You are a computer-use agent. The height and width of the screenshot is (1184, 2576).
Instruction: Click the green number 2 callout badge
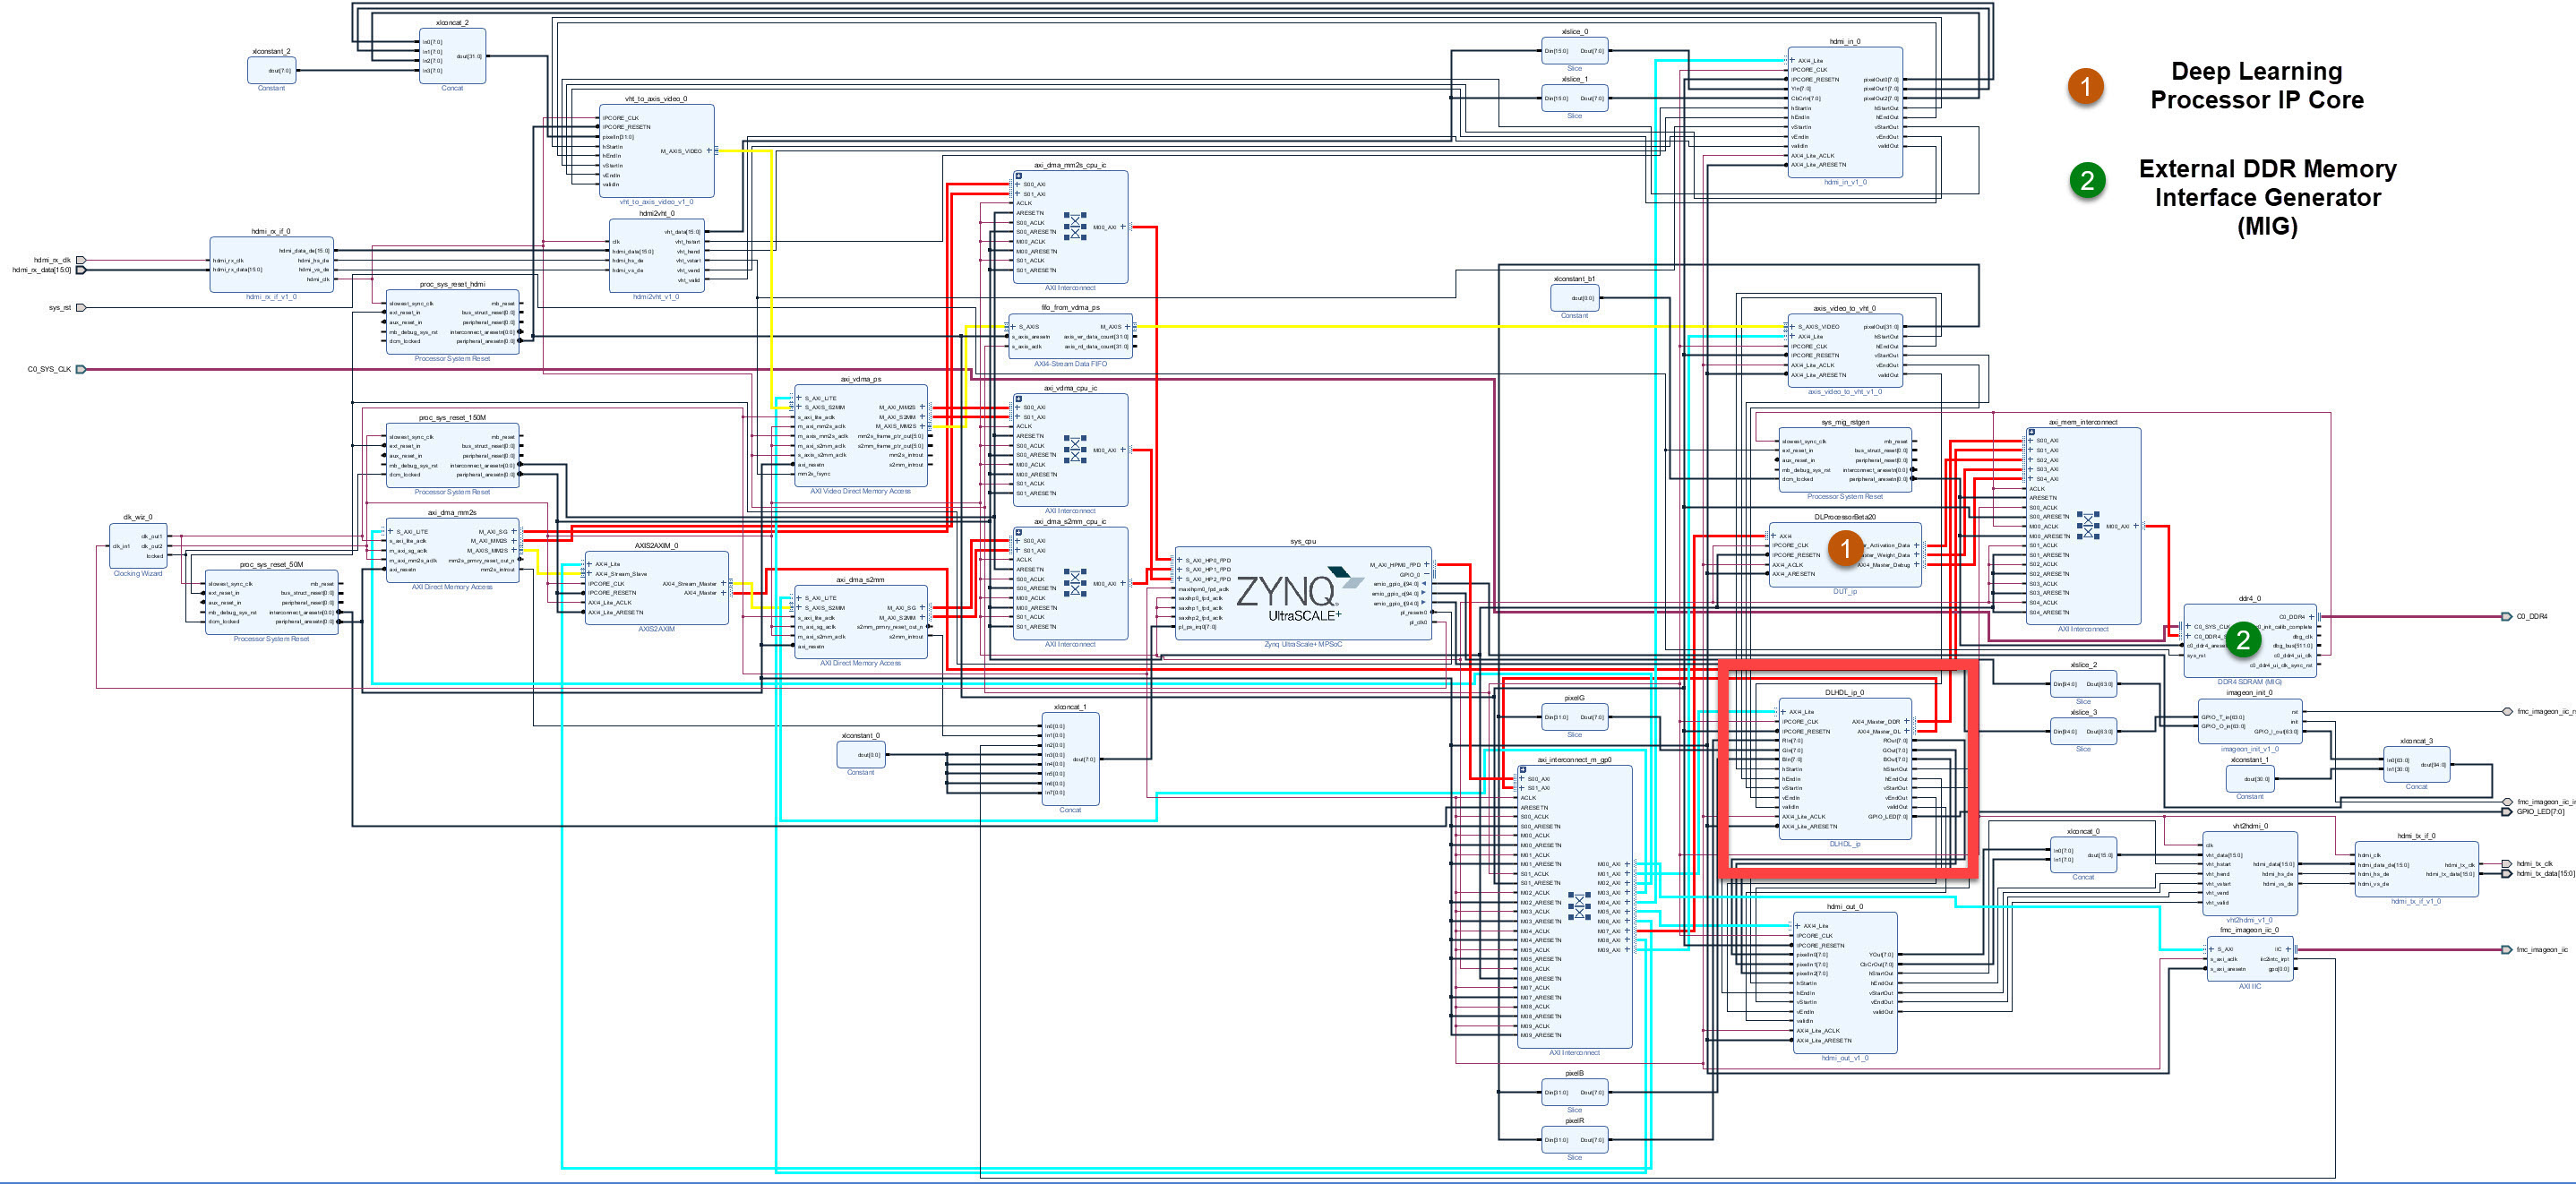coord(2243,639)
